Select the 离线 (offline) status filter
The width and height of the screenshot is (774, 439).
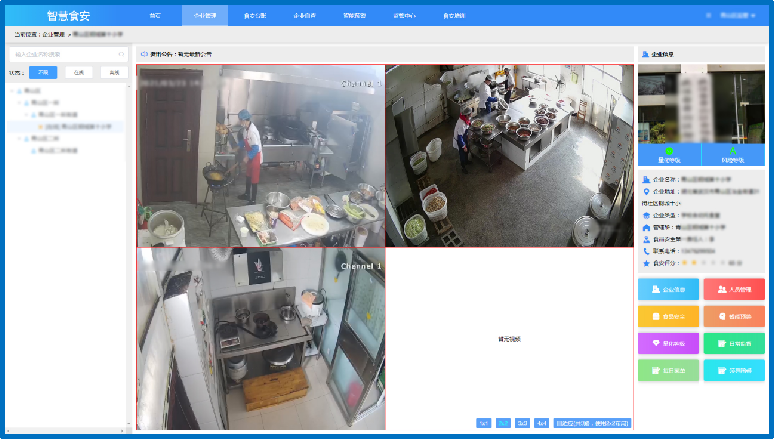coord(113,72)
